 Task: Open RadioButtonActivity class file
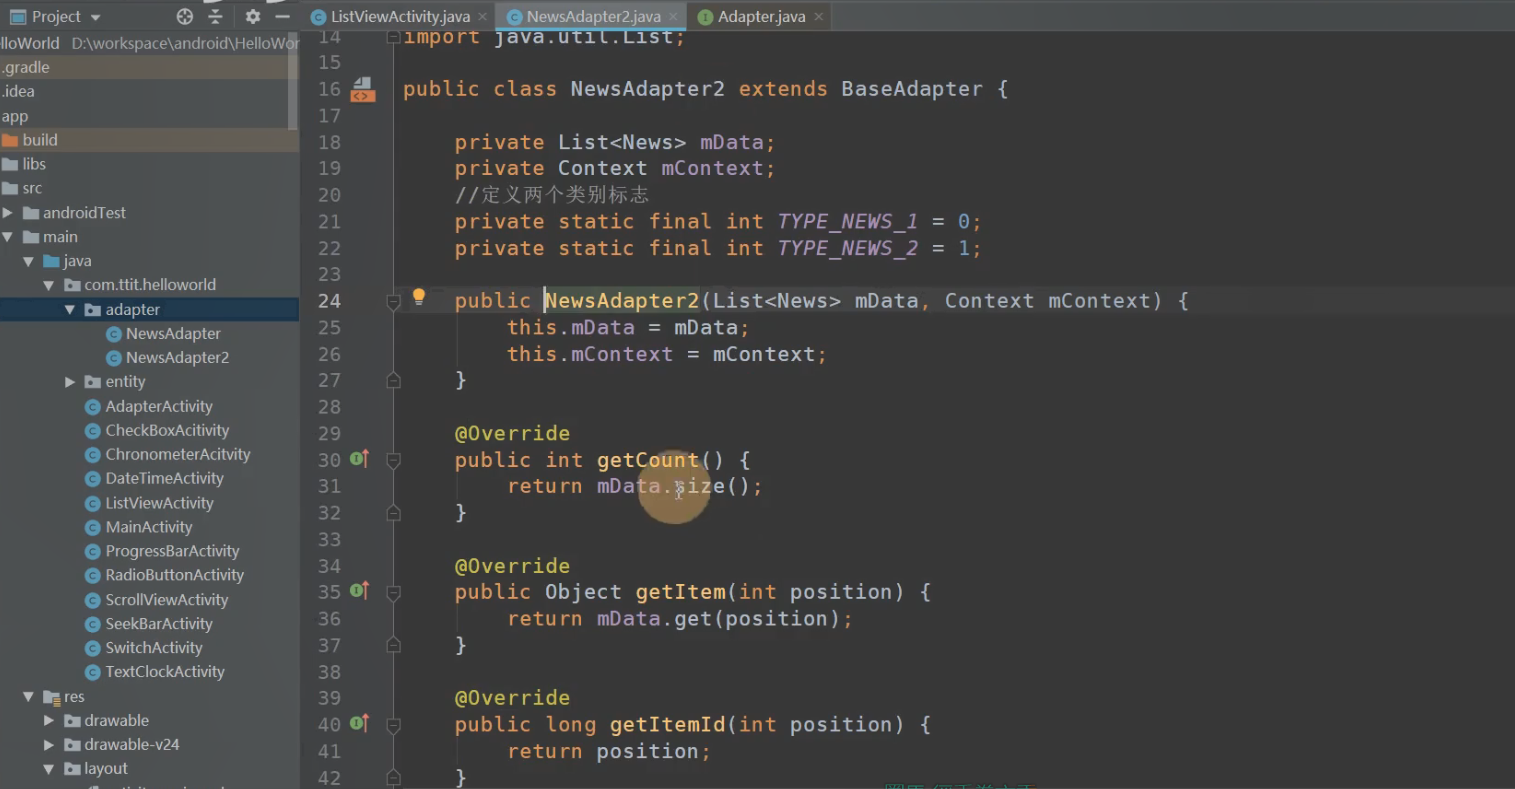(175, 575)
